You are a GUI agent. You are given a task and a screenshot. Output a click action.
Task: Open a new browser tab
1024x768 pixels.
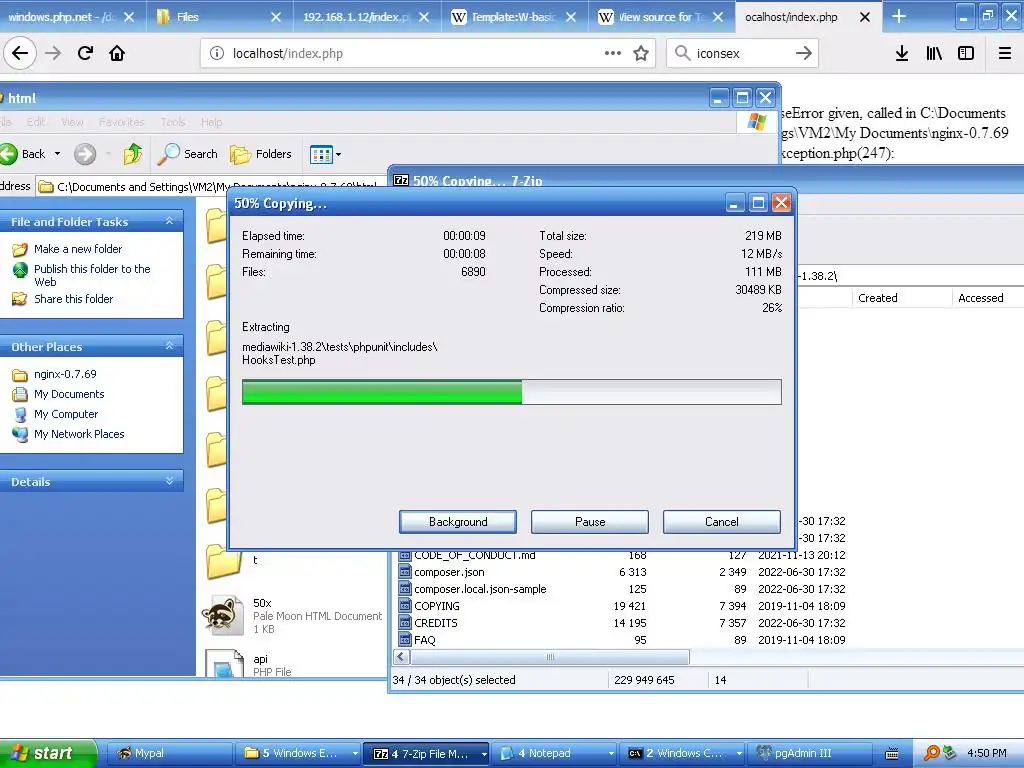(x=899, y=16)
